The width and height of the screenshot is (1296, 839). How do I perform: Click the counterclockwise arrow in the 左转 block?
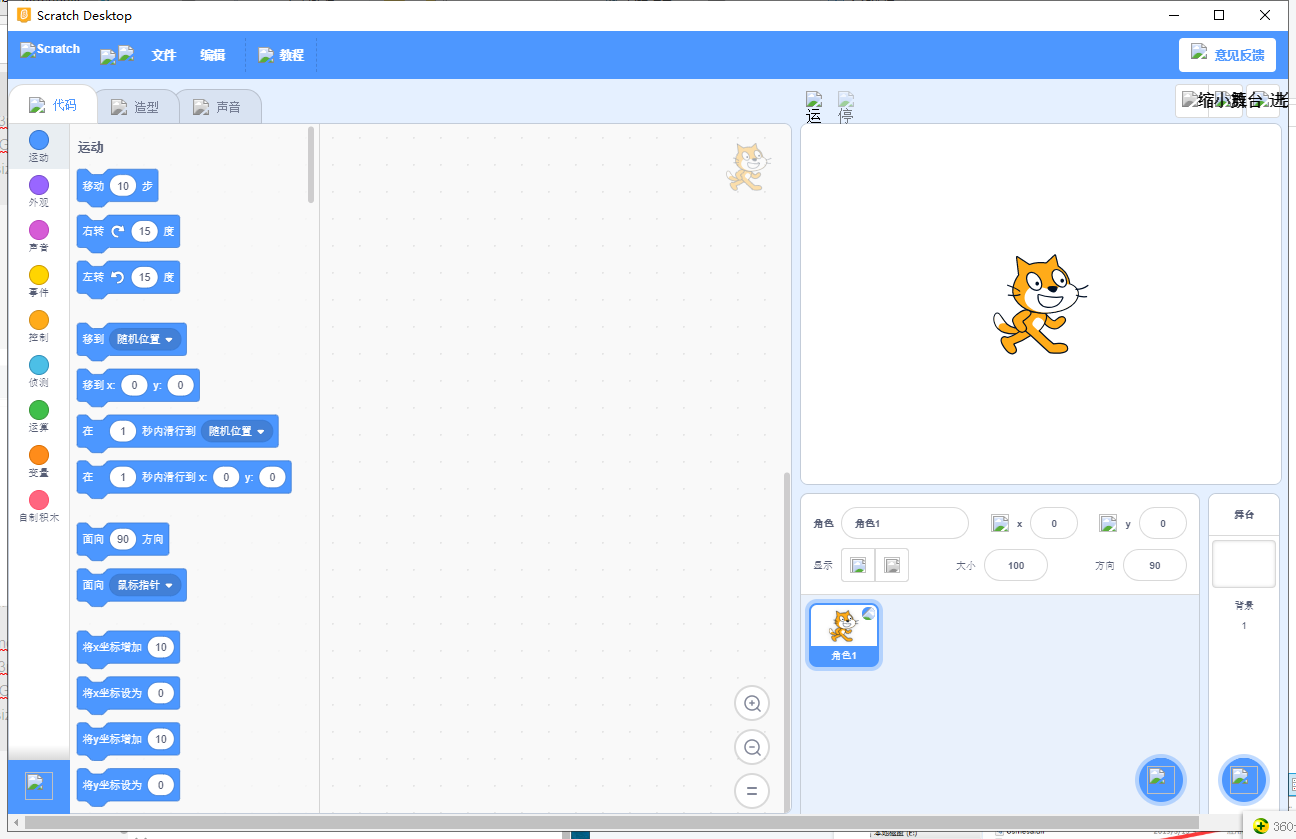coord(117,277)
